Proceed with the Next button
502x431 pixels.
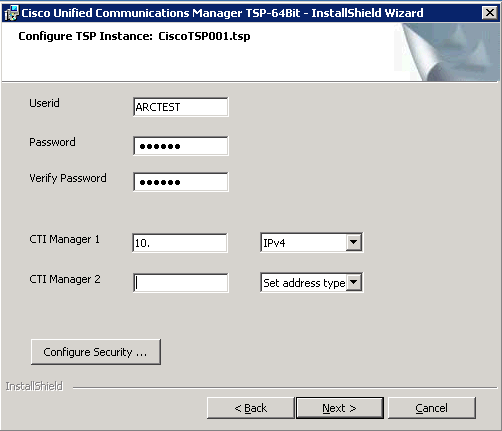coord(340,408)
